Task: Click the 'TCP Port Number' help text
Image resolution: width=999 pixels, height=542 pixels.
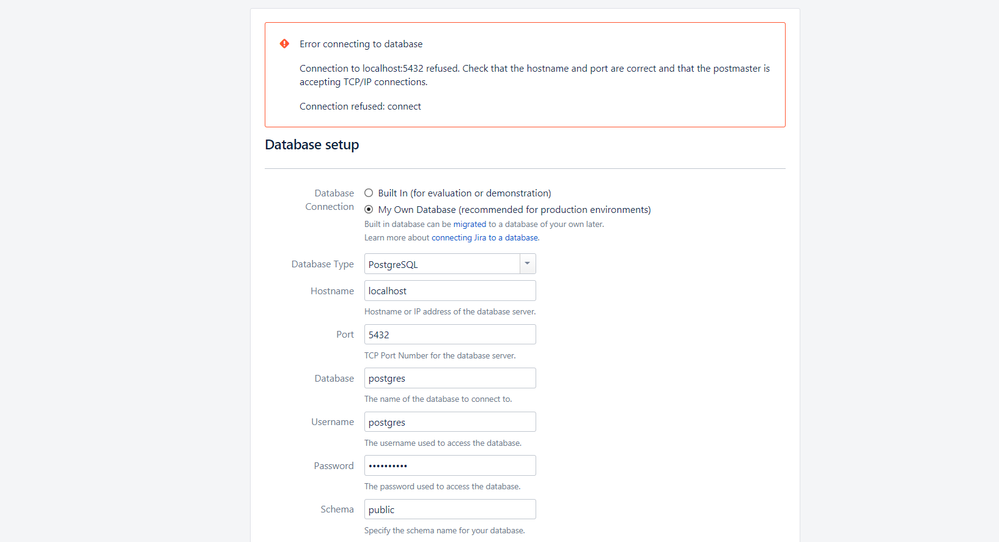Action: tap(440, 355)
